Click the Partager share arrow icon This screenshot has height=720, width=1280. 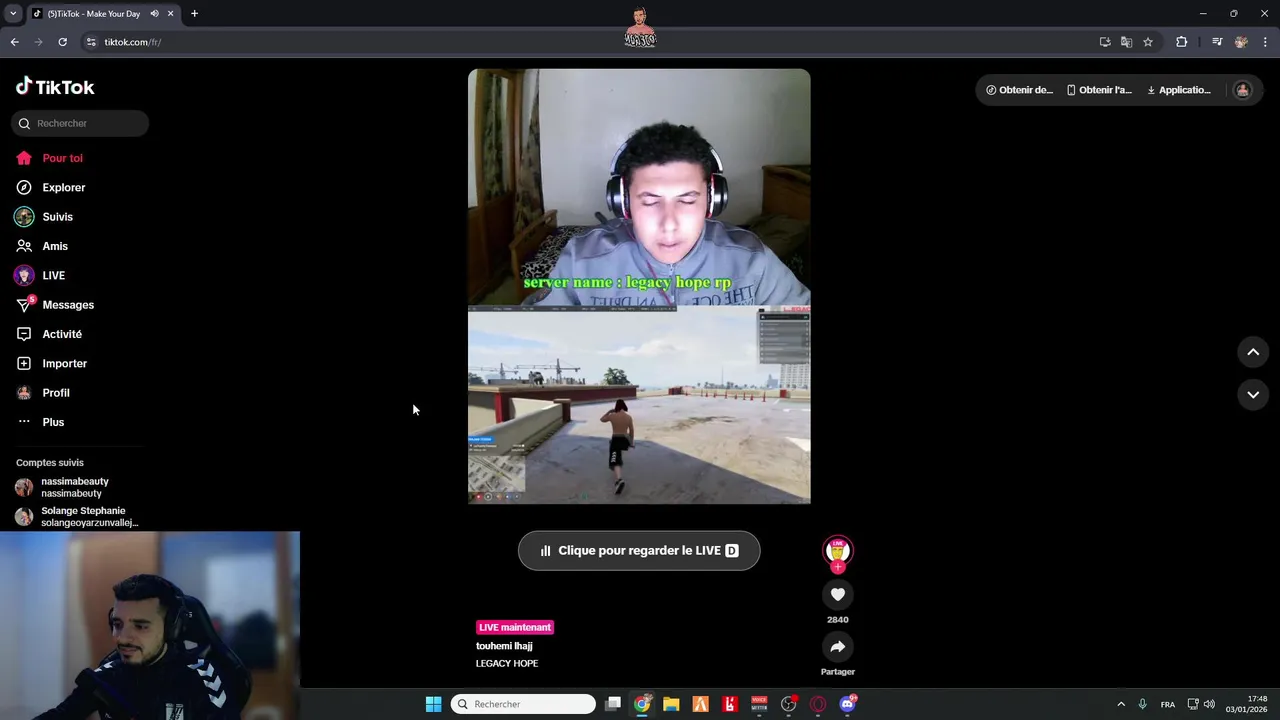pyautogui.click(x=838, y=647)
